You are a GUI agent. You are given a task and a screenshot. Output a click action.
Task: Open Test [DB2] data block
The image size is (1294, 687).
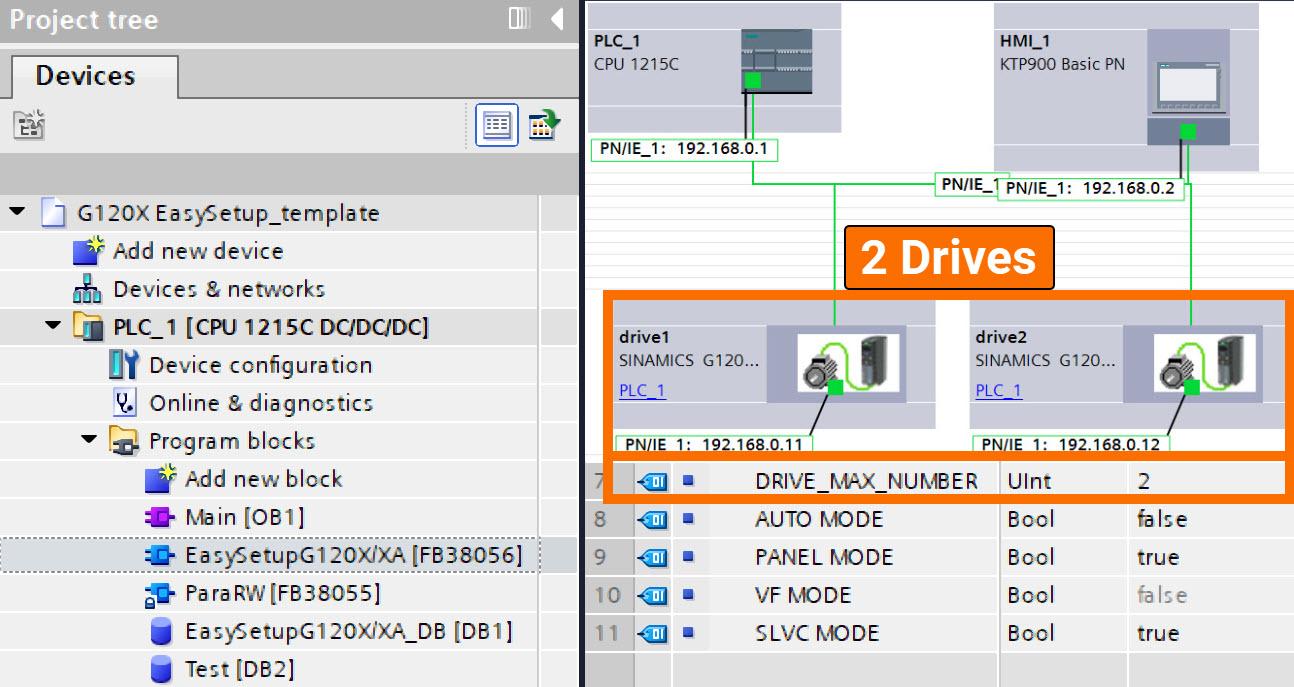click(x=239, y=669)
